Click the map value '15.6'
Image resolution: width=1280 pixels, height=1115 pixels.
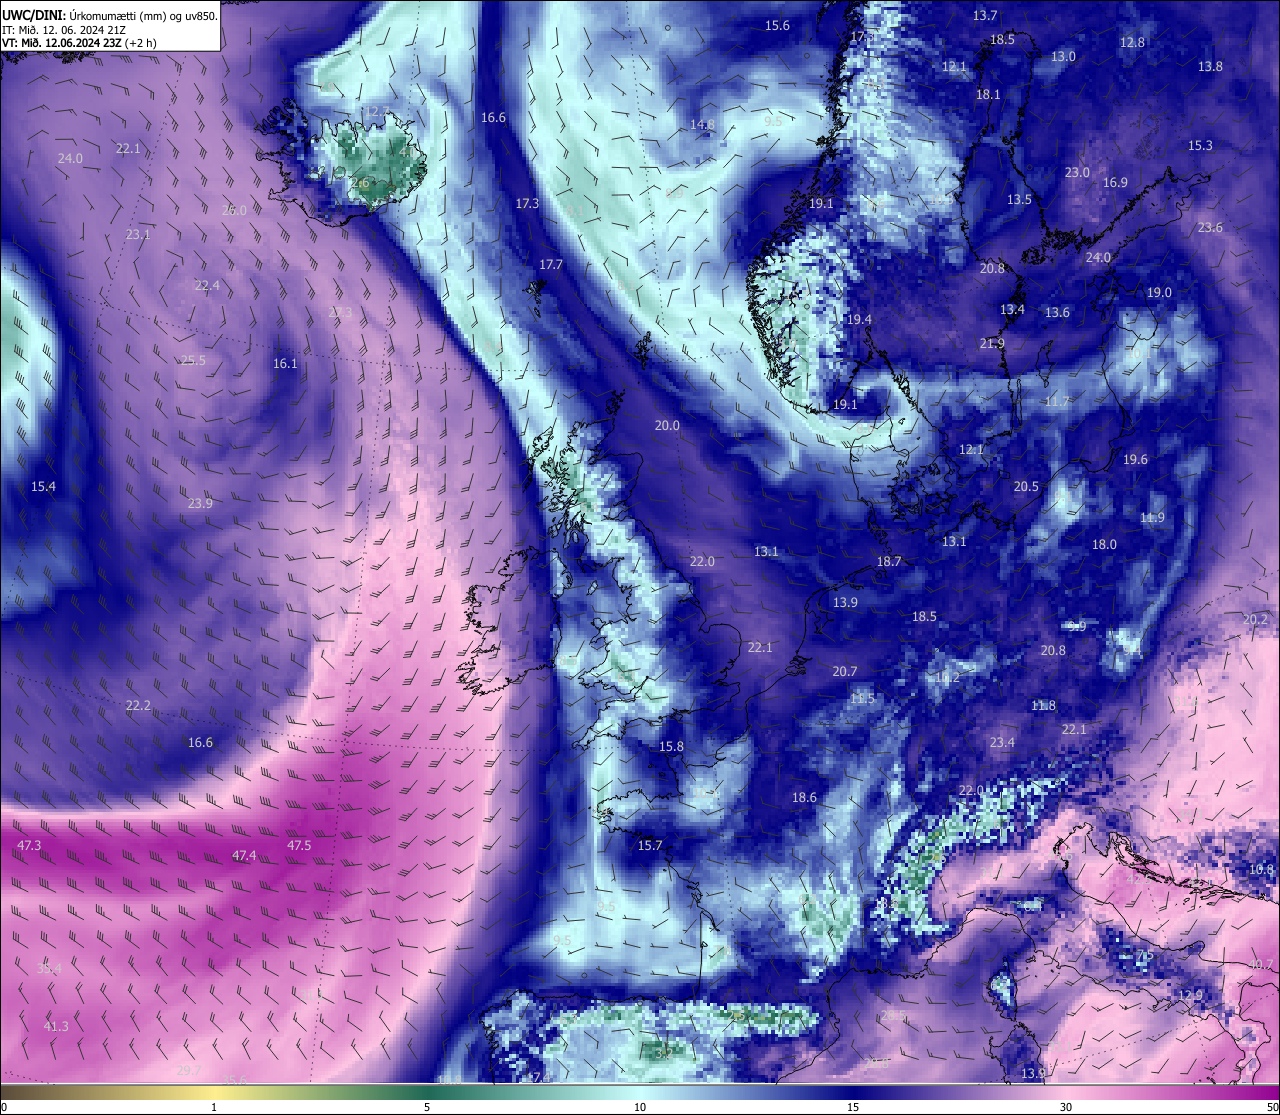(x=777, y=26)
